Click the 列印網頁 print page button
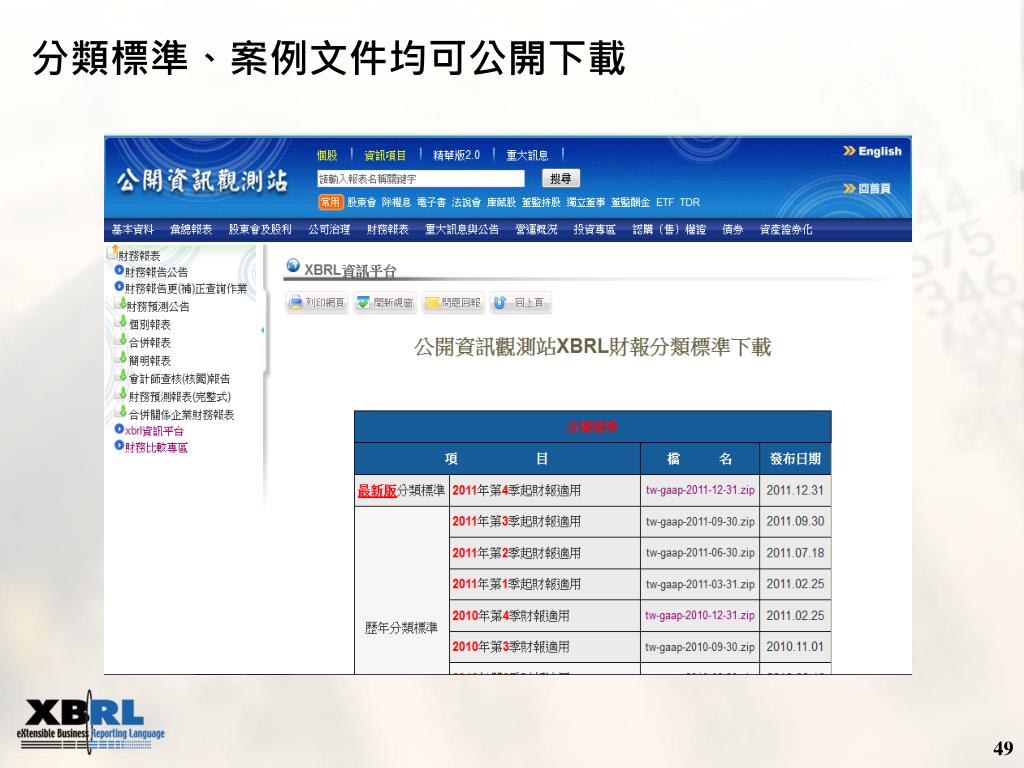 317,303
